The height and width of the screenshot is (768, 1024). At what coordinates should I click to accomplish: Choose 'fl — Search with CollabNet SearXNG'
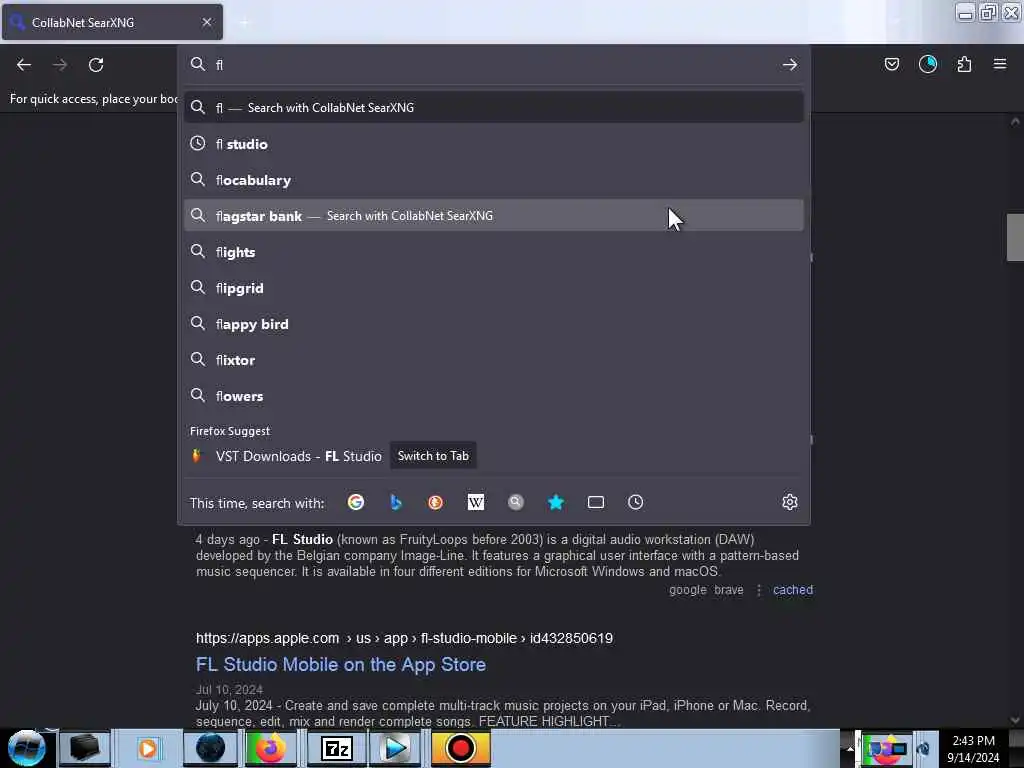tap(494, 108)
